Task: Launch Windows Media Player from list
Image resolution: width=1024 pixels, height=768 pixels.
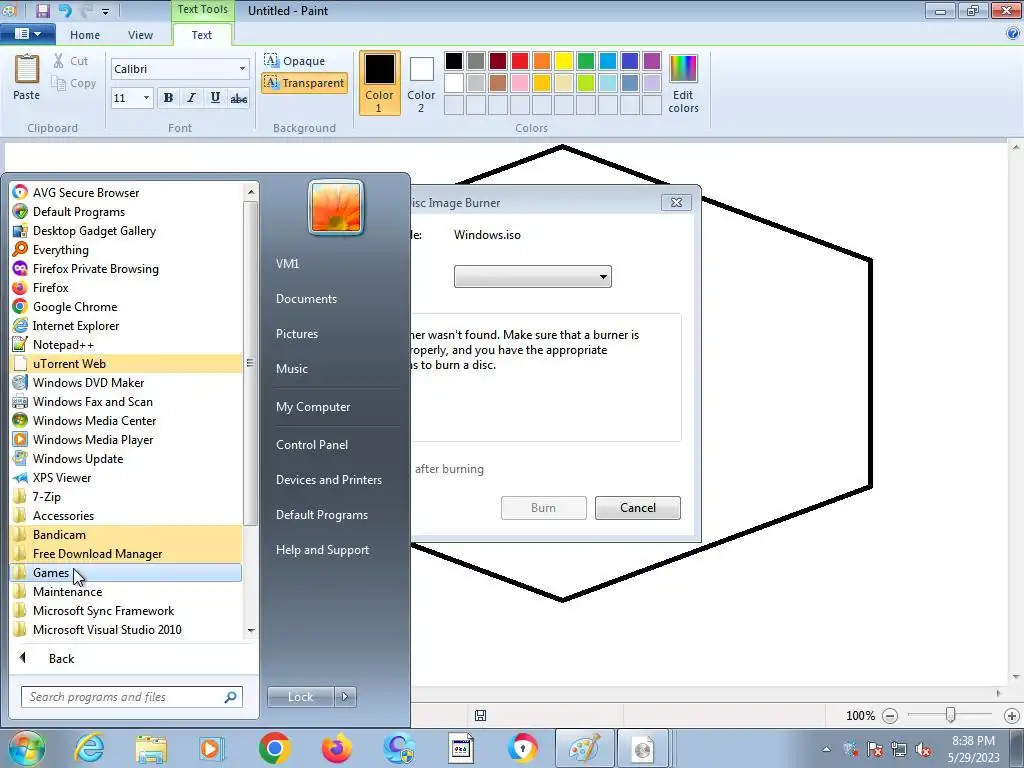Action: pyautogui.click(x=127, y=440)
